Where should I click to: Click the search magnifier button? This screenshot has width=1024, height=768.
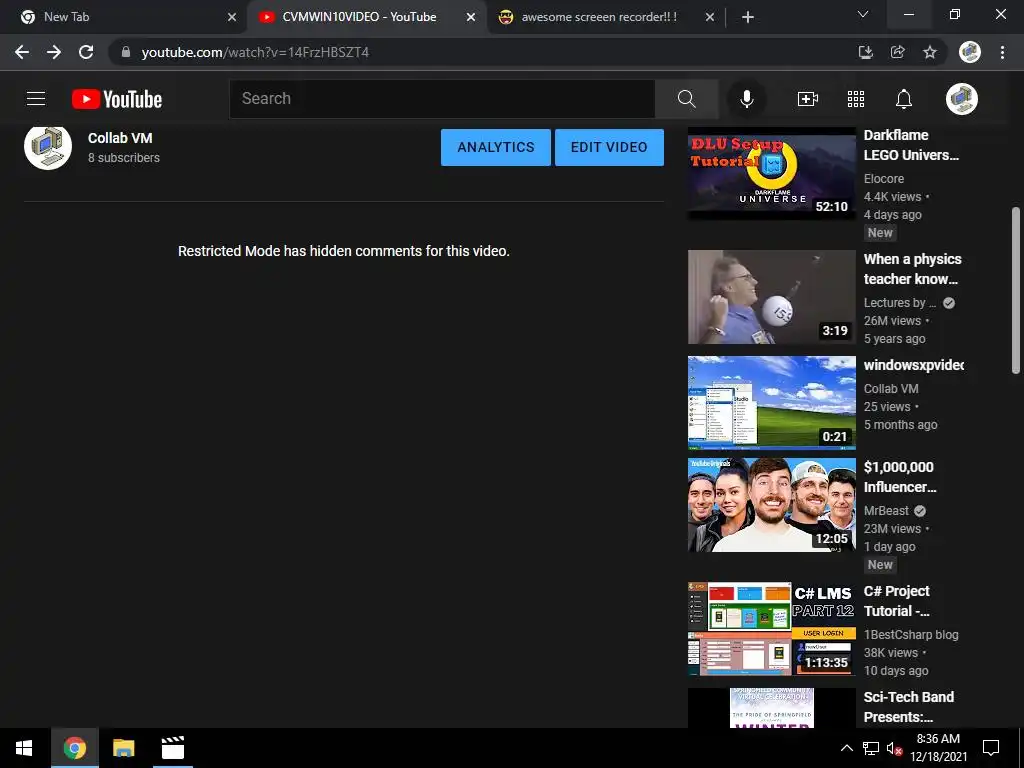point(686,99)
